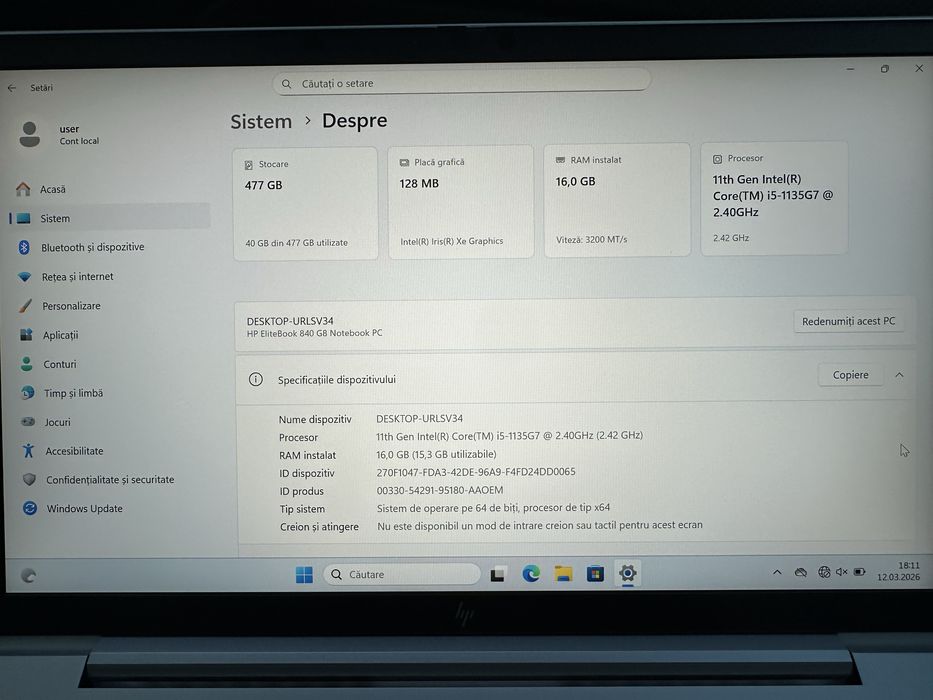Viewport: 933px width, 700px height.
Task: Click the back arrow next to Setări
Action: pos(12,88)
